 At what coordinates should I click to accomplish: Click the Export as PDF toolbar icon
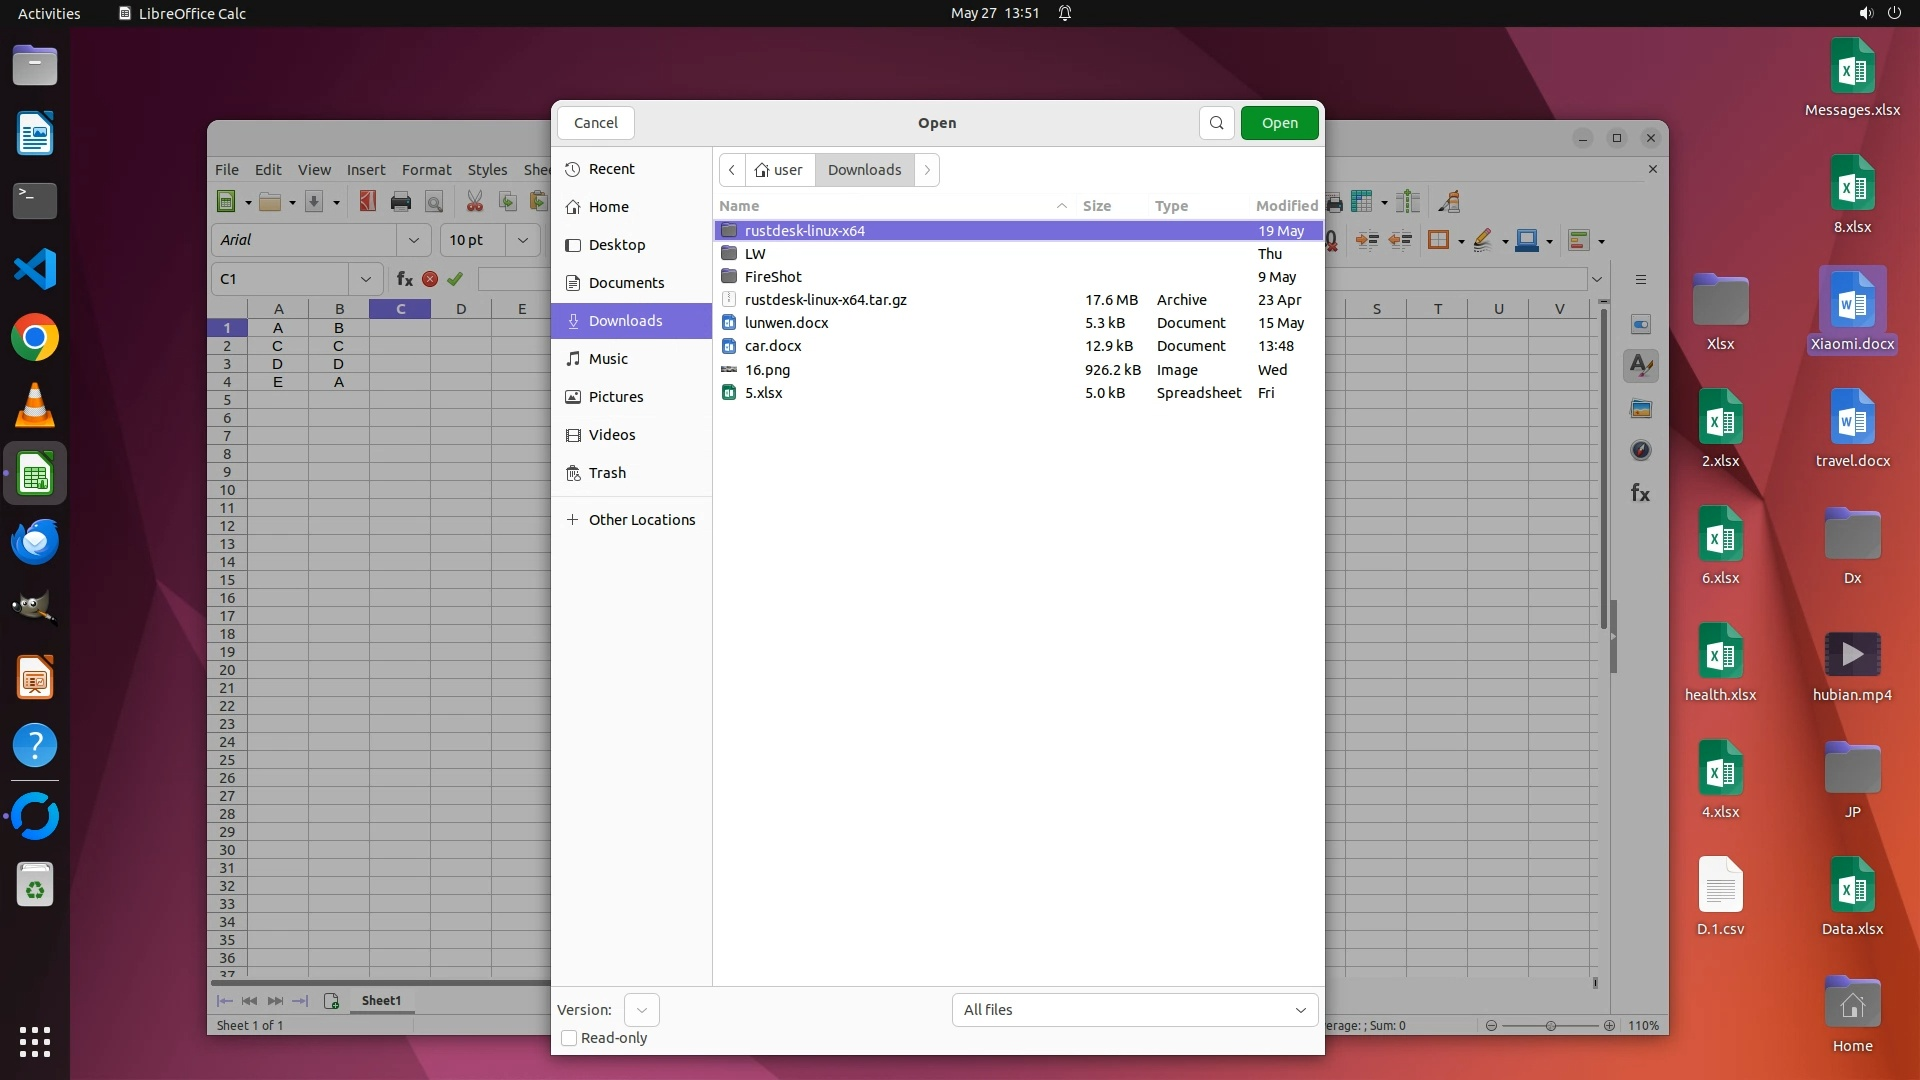368,202
